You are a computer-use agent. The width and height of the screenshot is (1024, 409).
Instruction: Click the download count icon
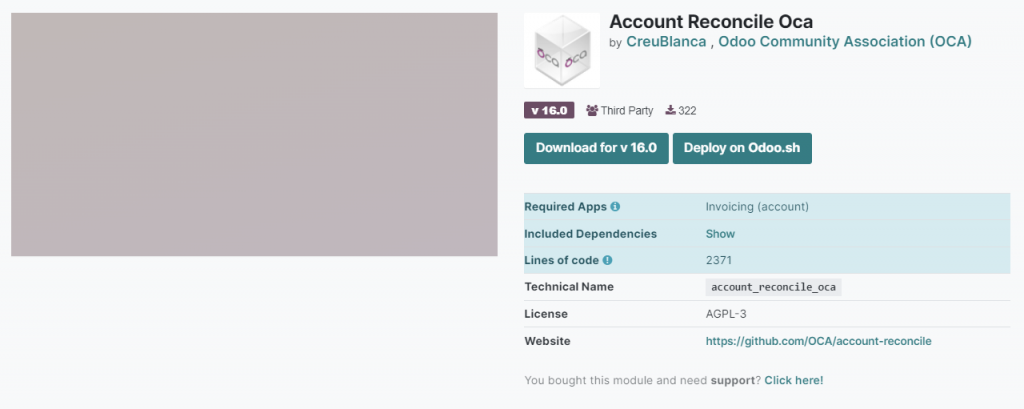671,110
